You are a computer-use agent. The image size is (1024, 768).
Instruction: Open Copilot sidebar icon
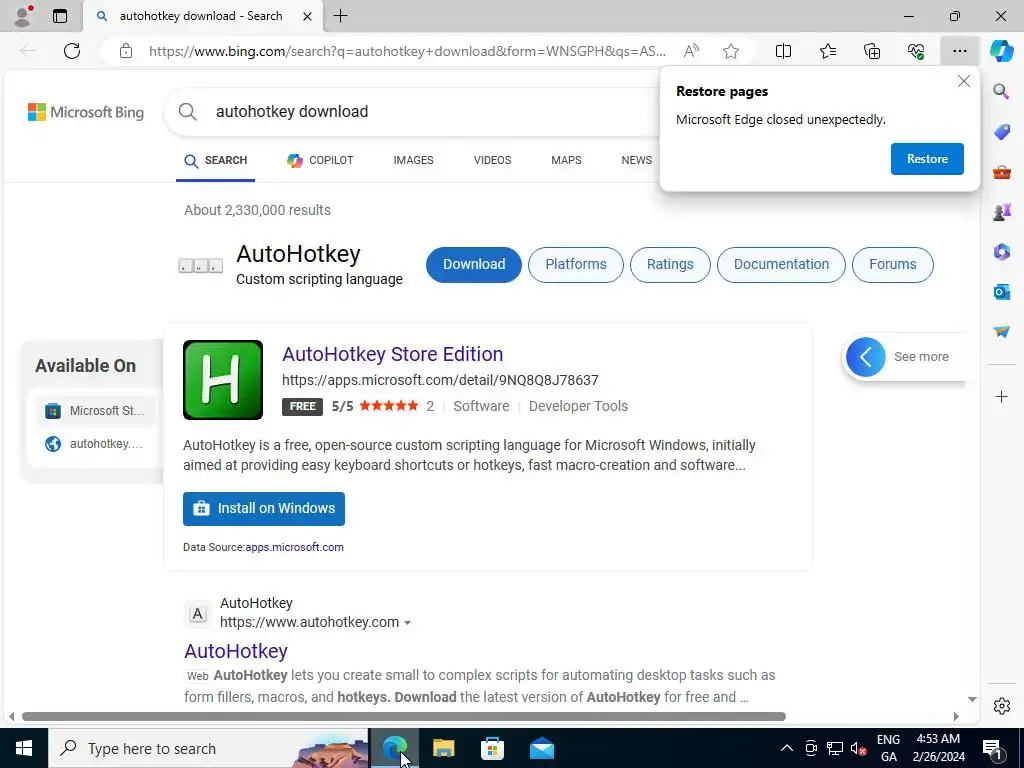click(x=1001, y=51)
